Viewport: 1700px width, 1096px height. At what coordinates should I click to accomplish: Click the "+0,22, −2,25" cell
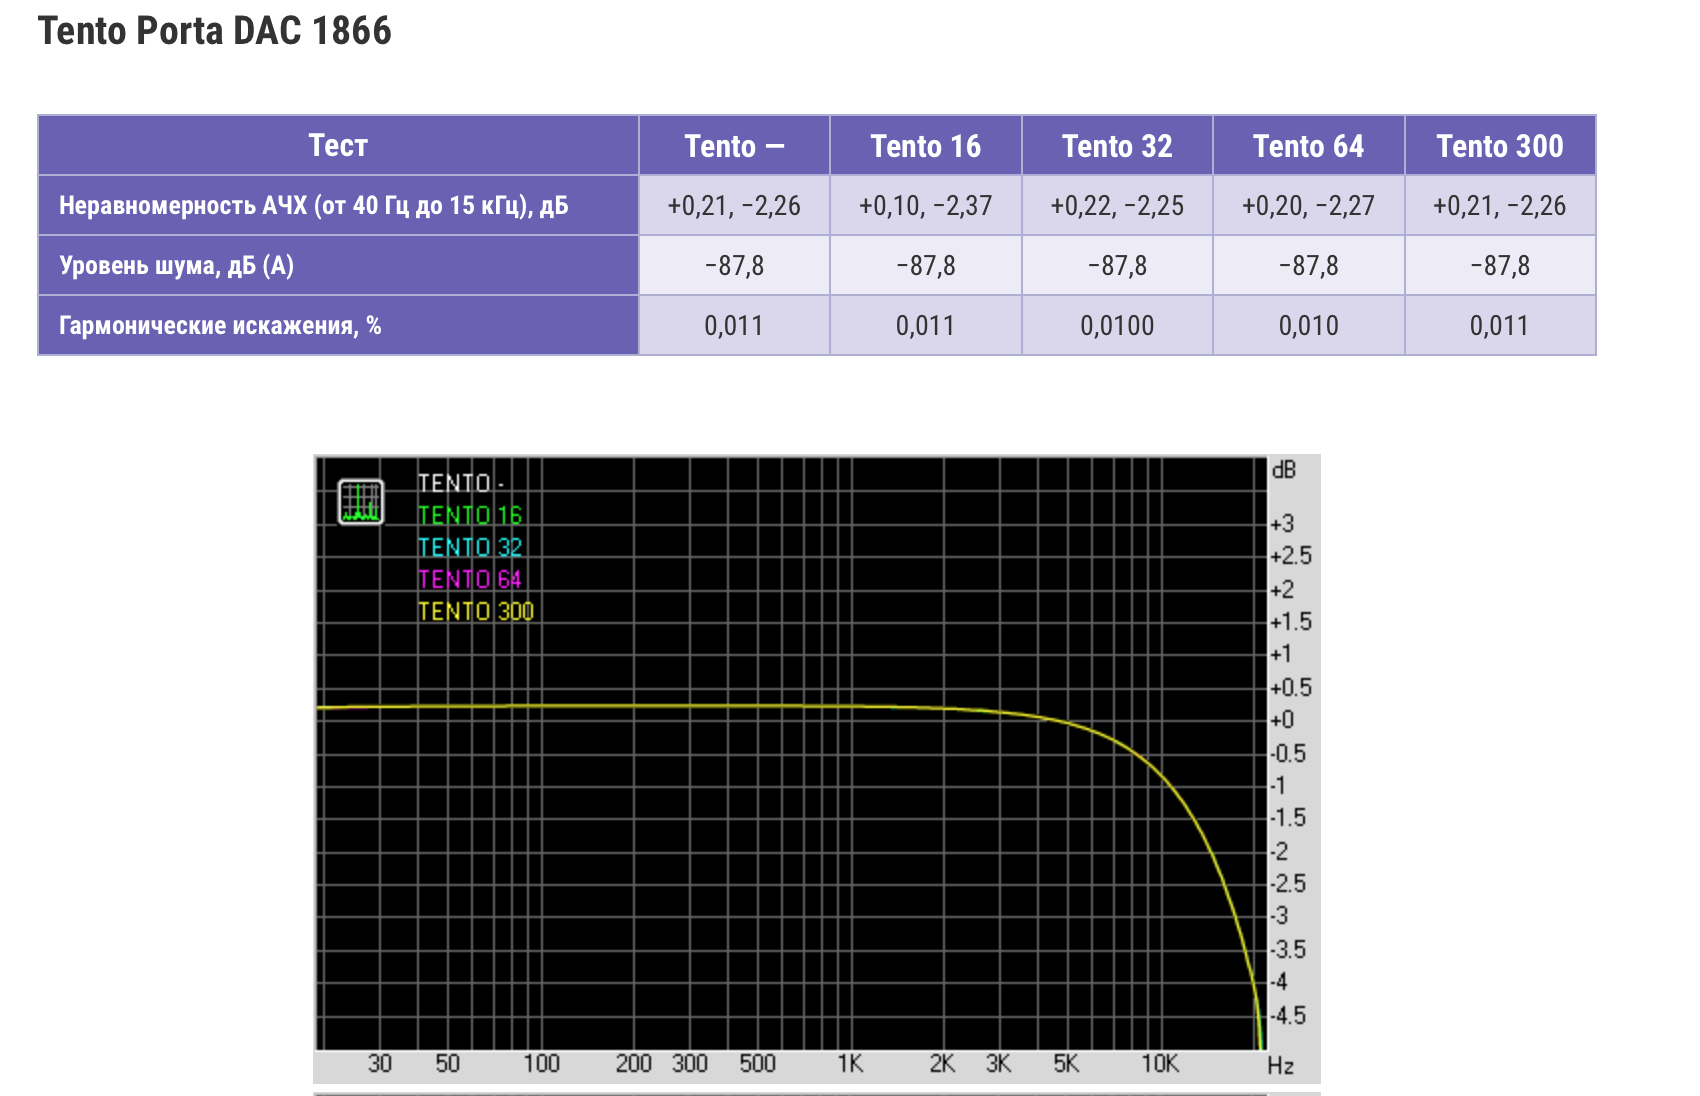click(x=1117, y=206)
